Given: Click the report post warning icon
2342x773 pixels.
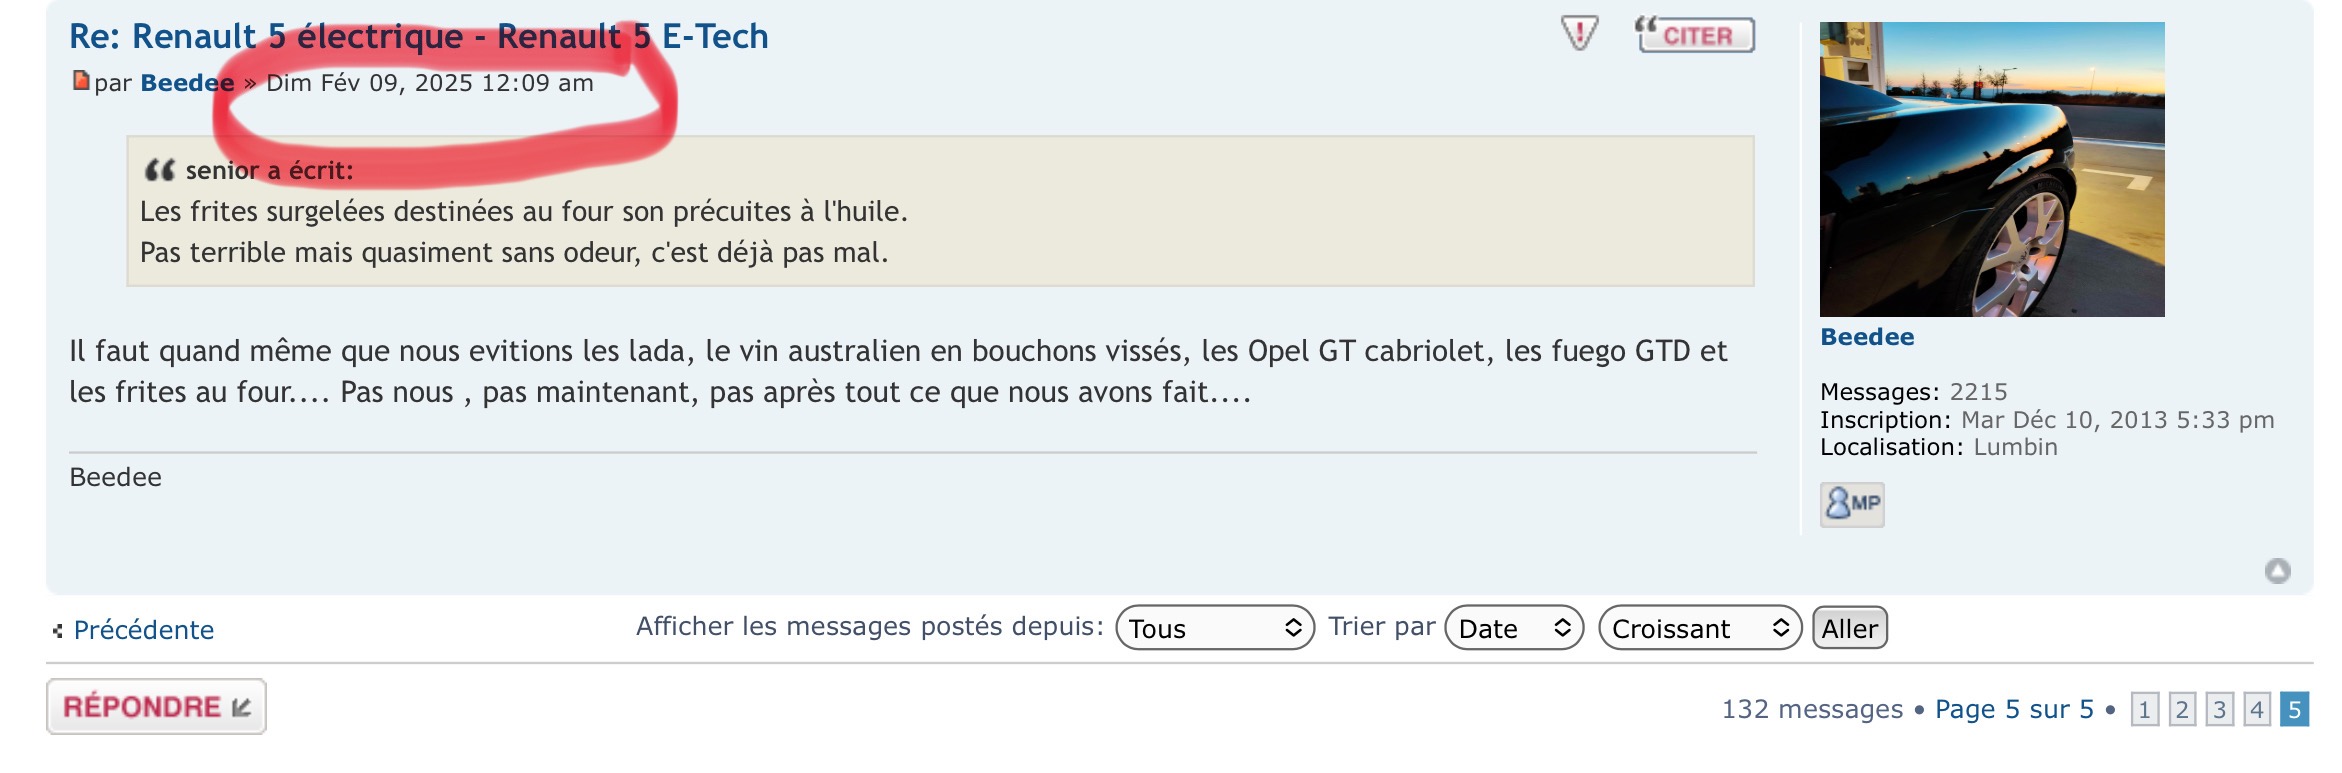Looking at the screenshot, I should (1579, 34).
